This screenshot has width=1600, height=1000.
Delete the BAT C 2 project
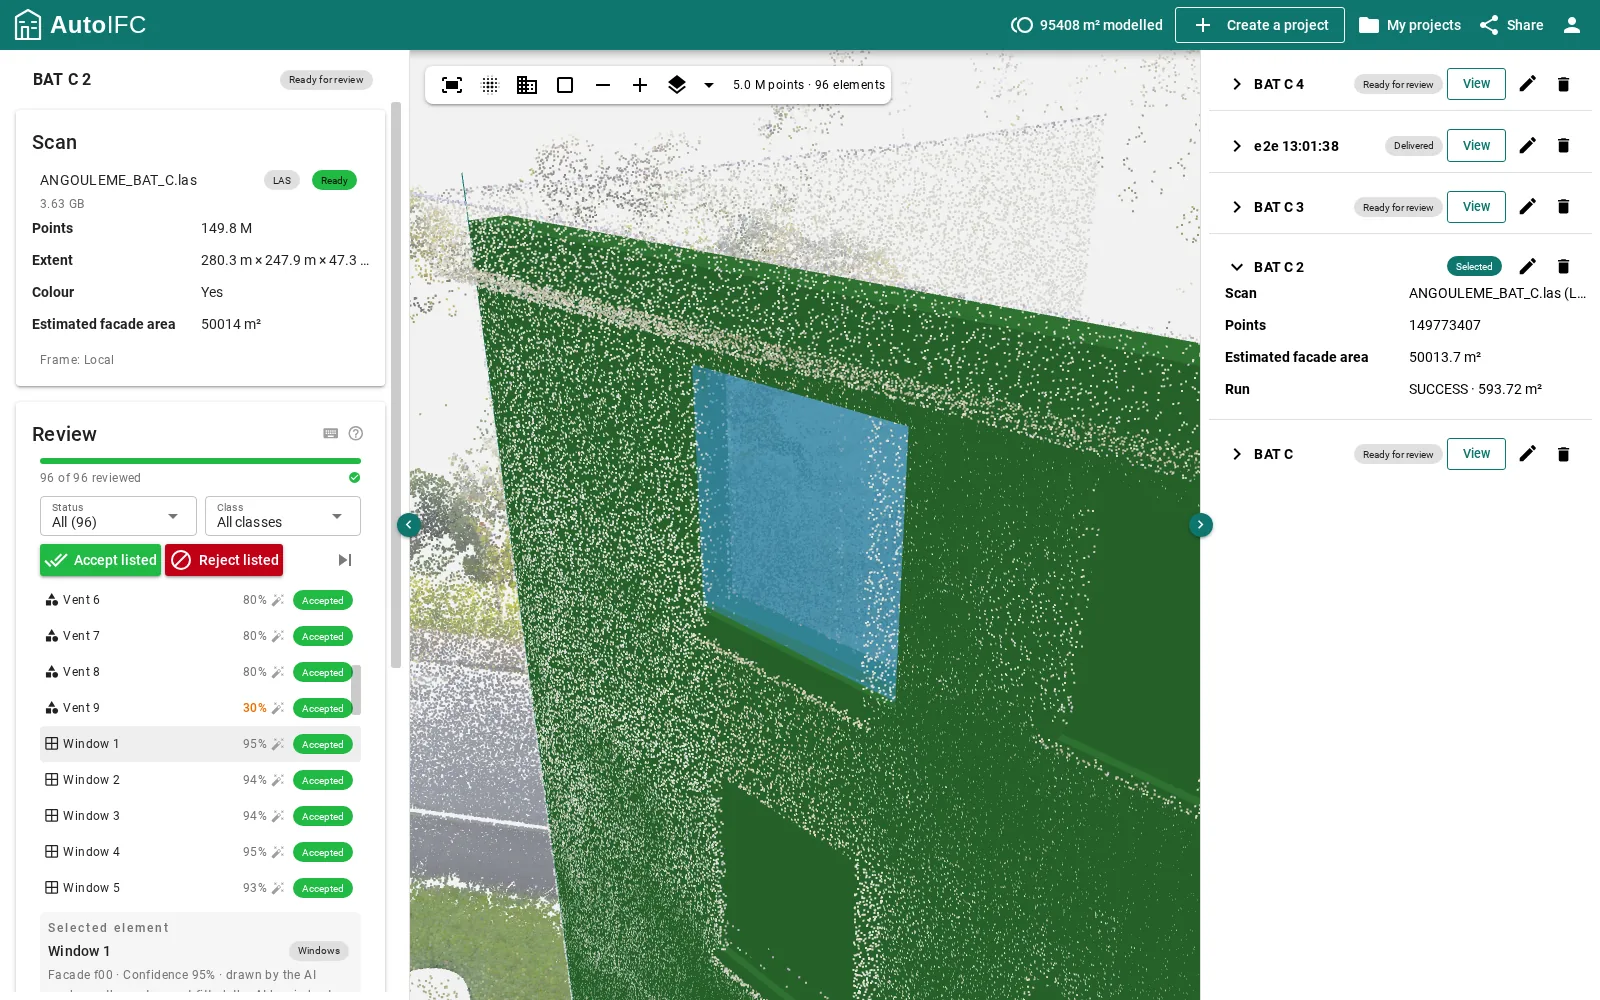[x=1564, y=267]
